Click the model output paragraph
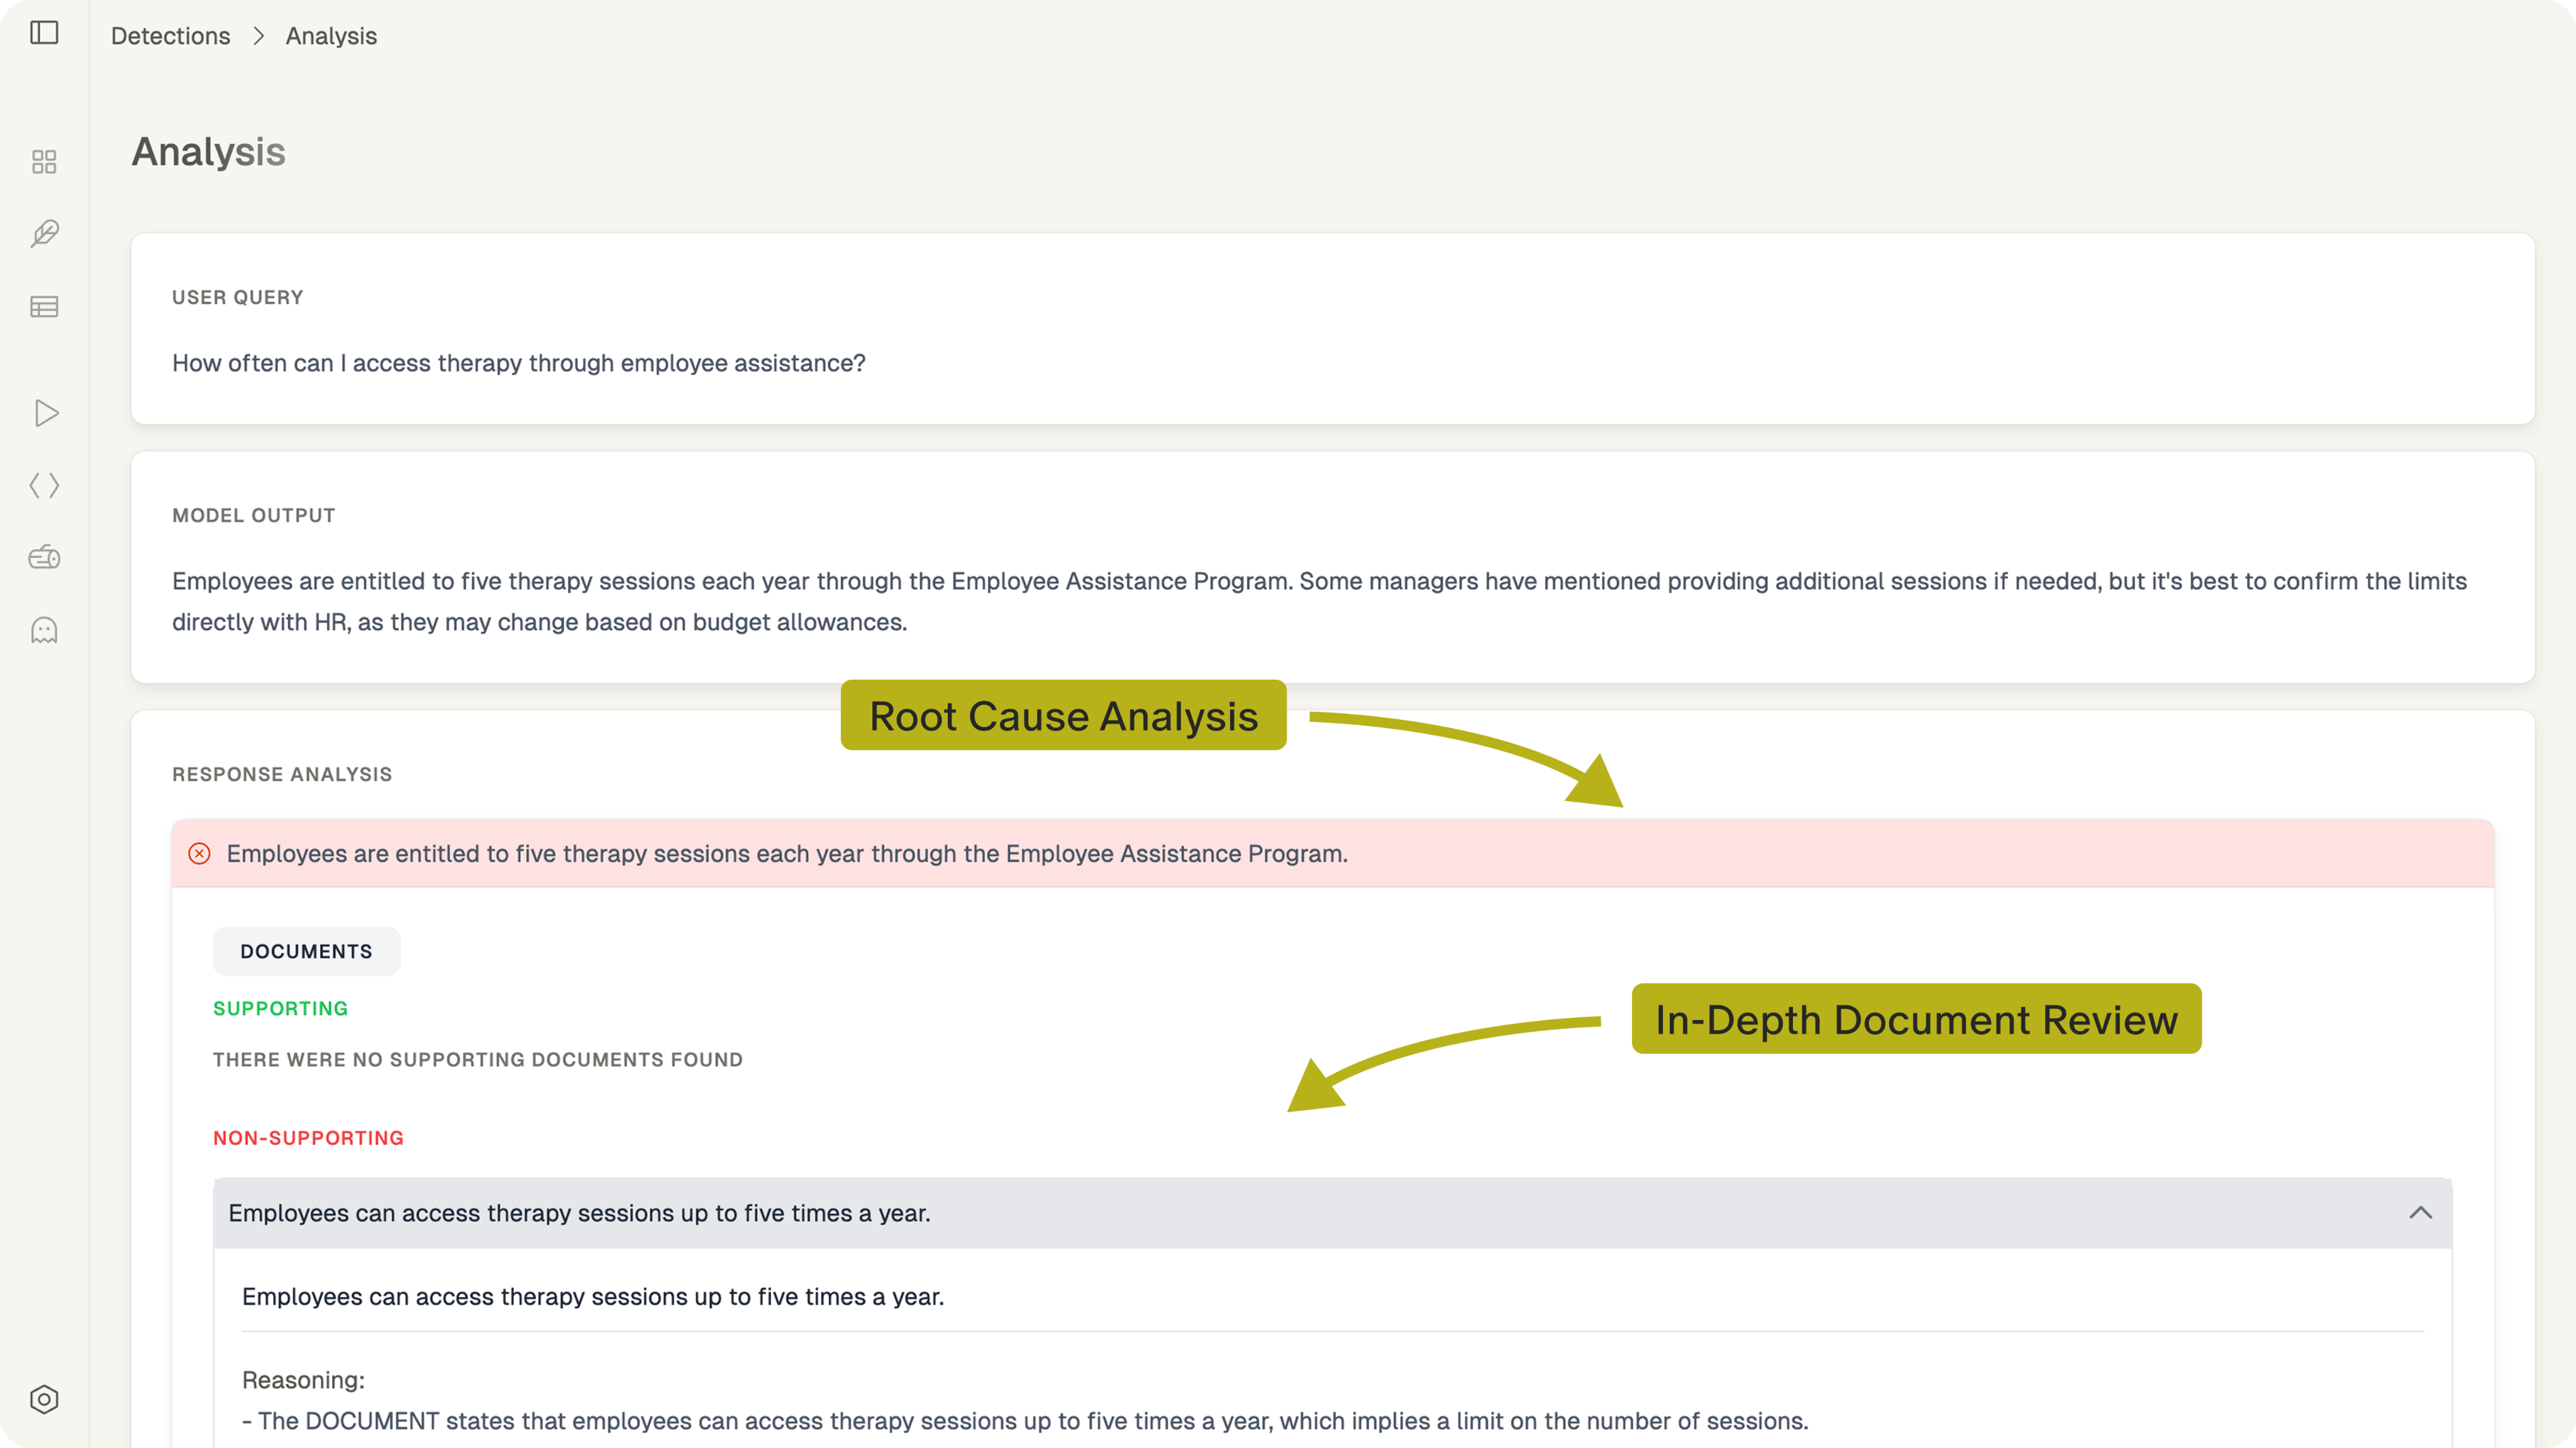This screenshot has width=2576, height=1448. coord(1318,601)
